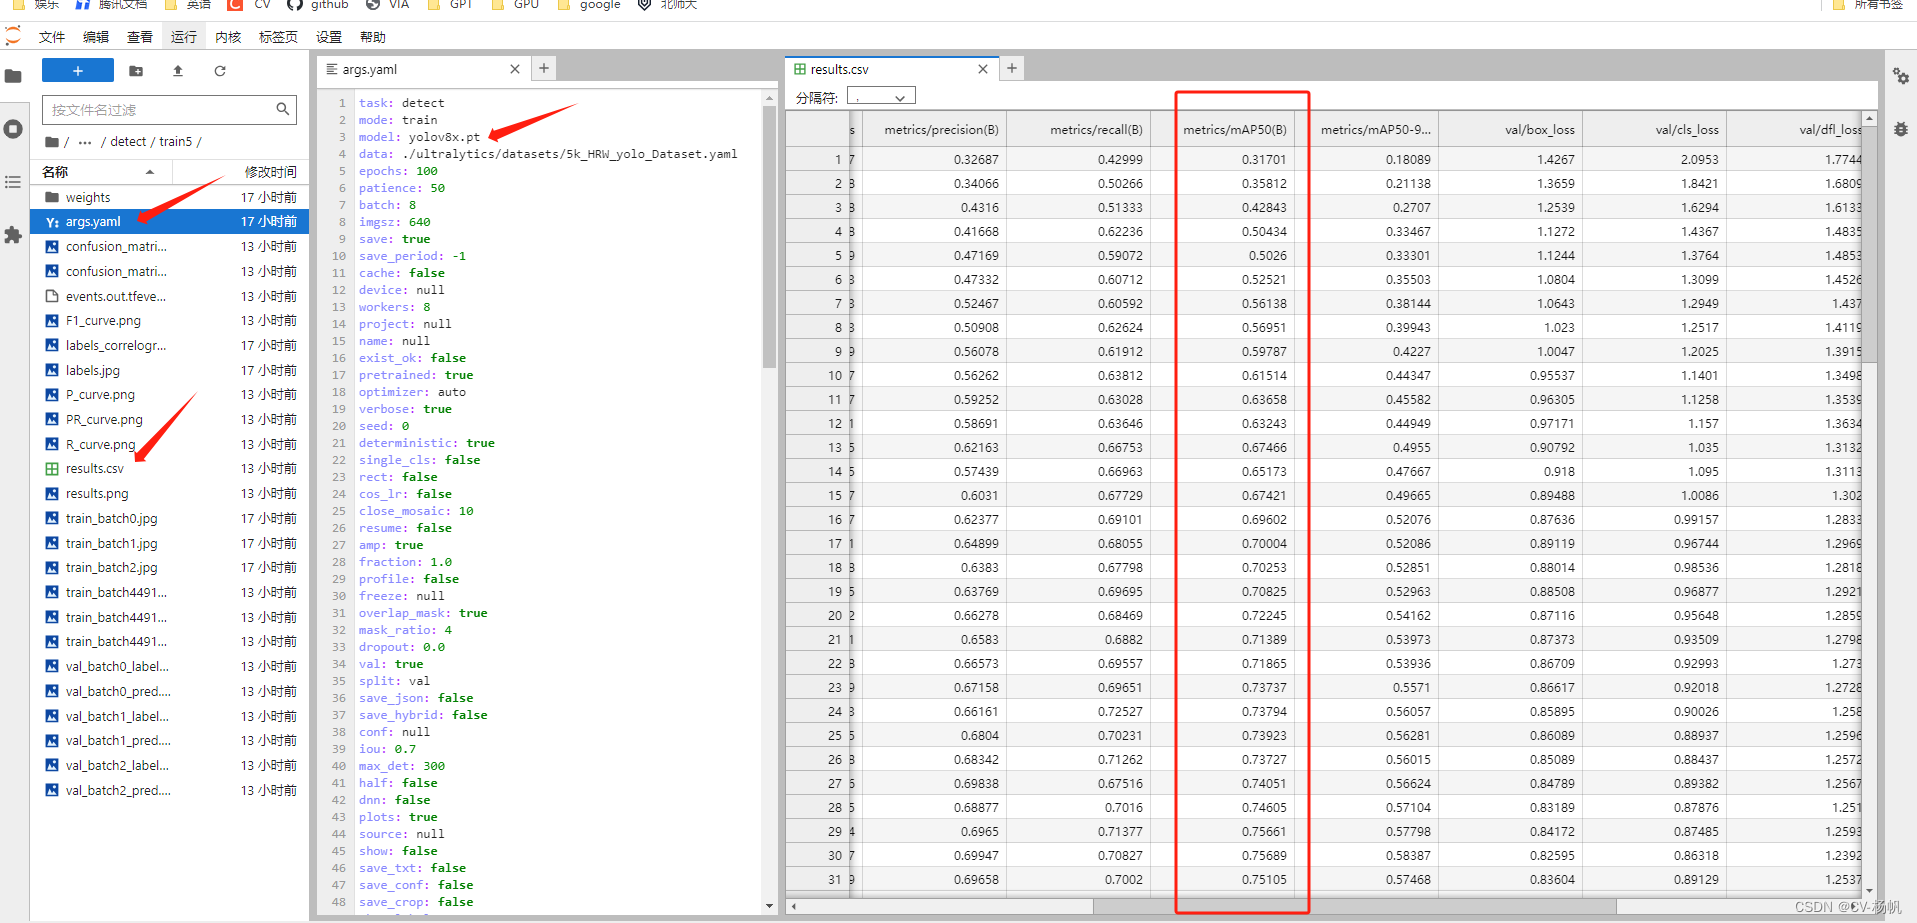Screen dimensions: 1917x923
Task: Open the 内核 menu
Action: 228,37
